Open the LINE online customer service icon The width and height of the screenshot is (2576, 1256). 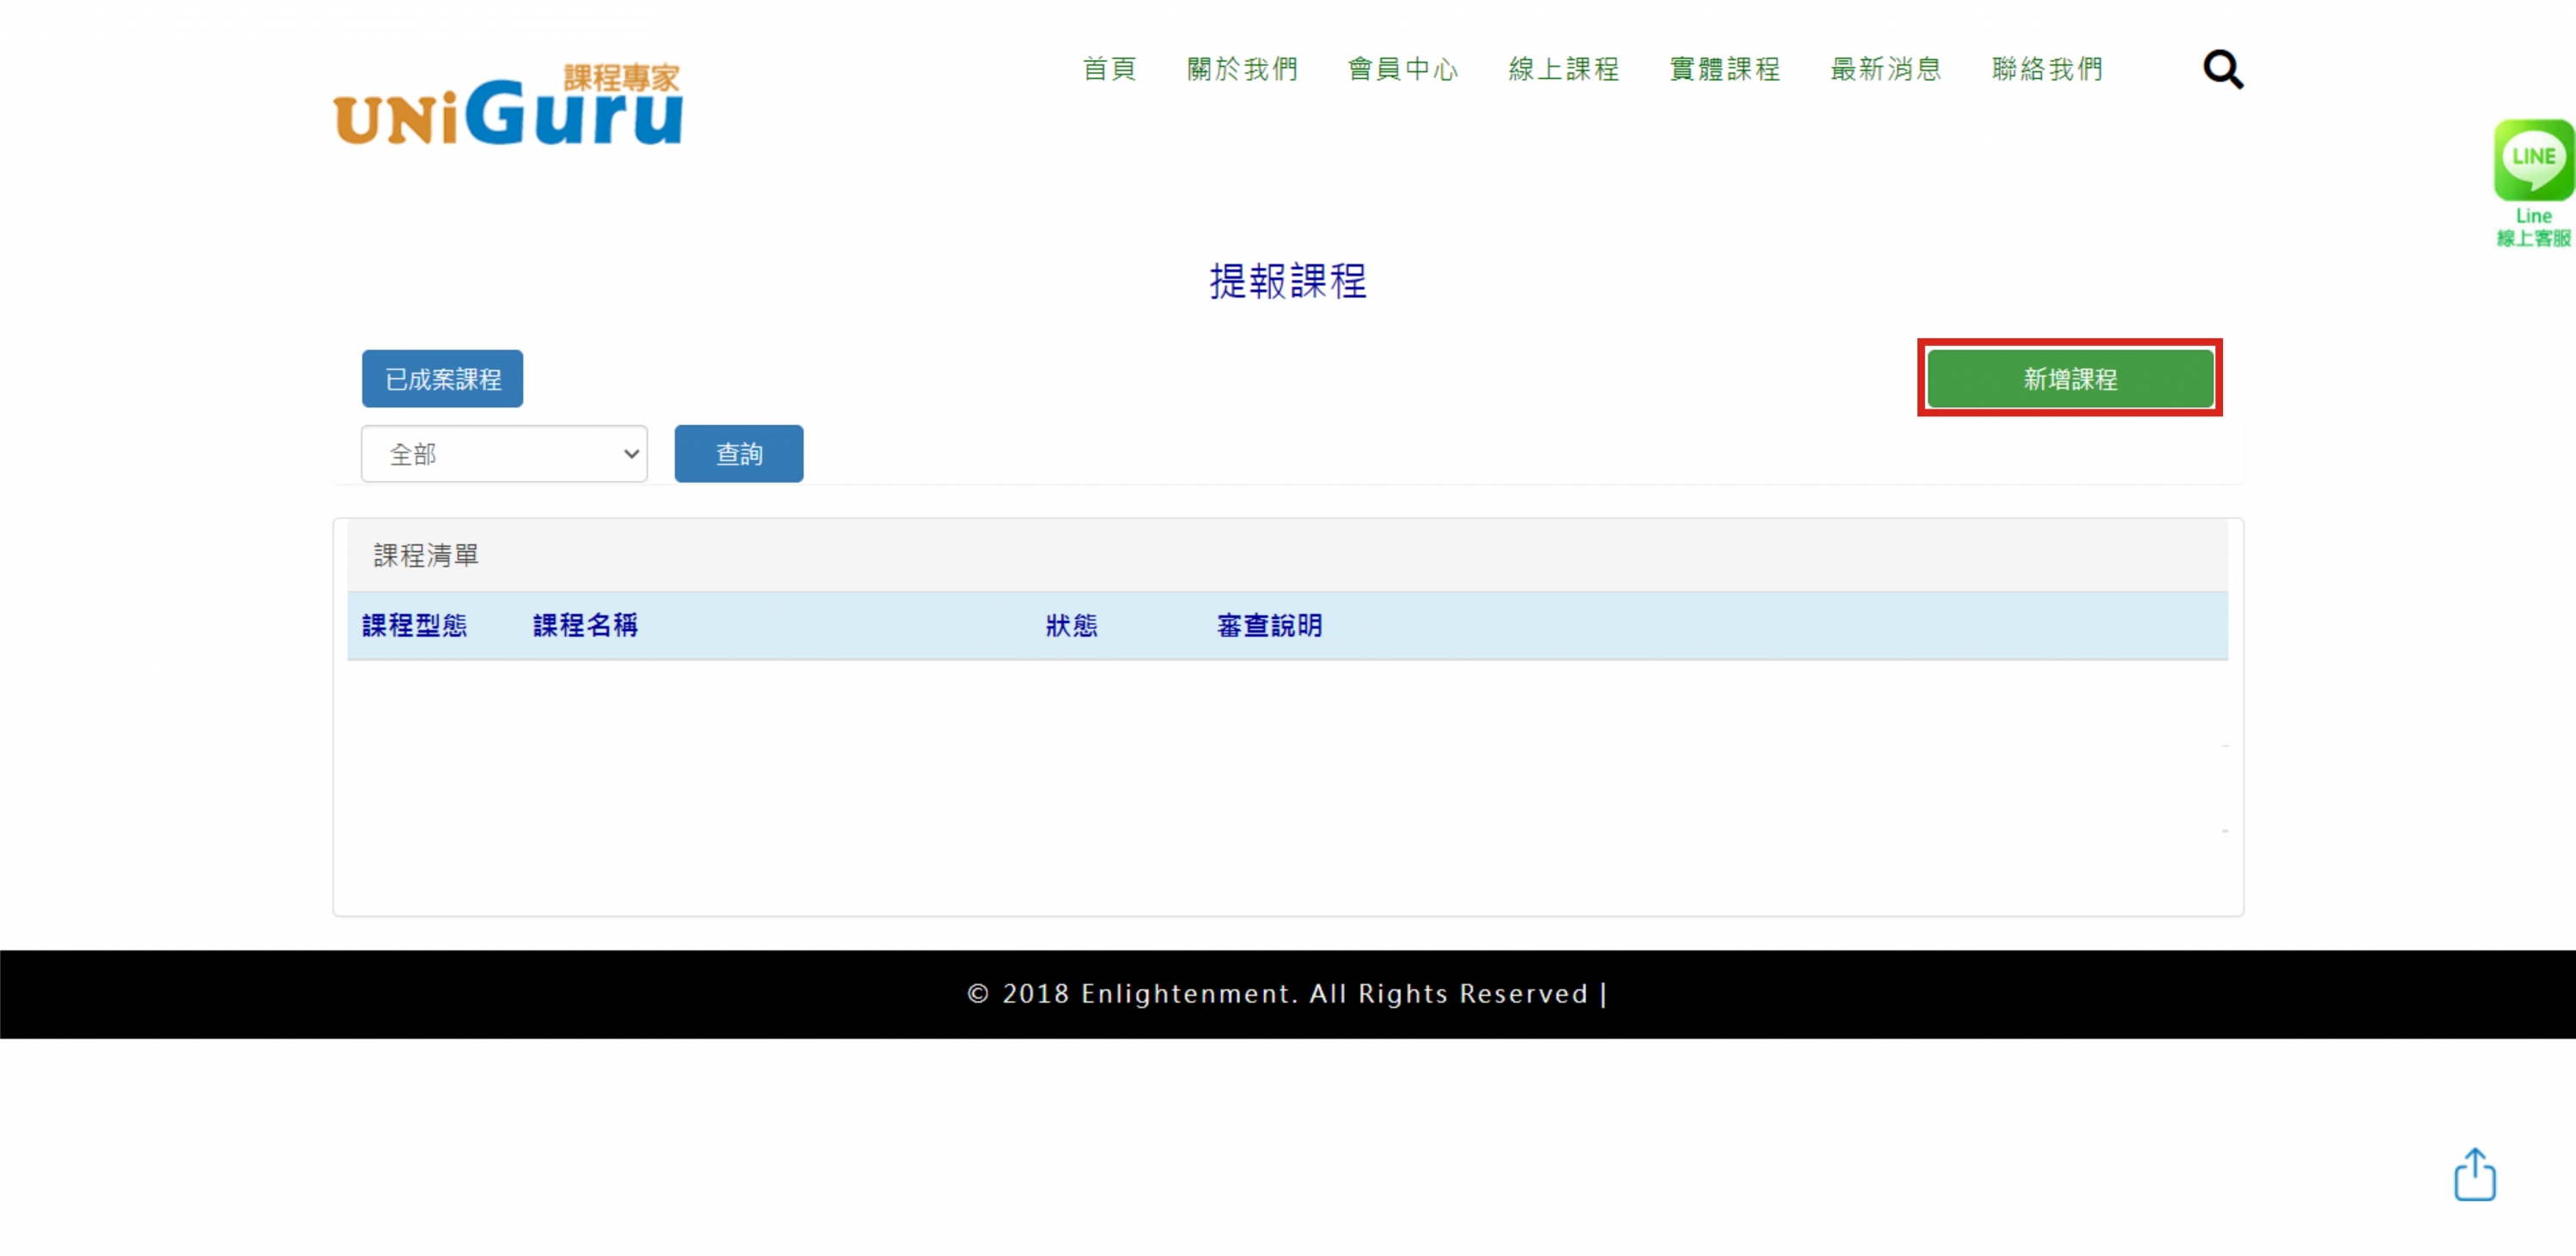pos(2533,183)
